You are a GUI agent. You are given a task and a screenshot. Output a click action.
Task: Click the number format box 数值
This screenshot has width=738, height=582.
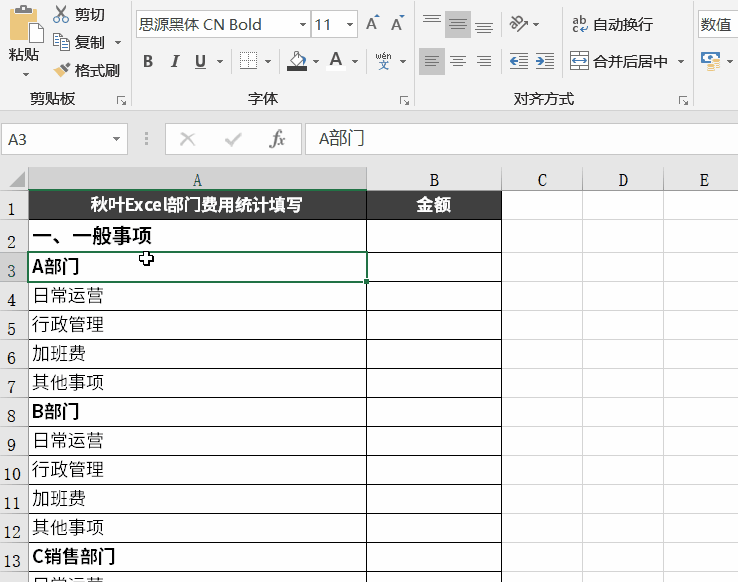tap(718, 24)
